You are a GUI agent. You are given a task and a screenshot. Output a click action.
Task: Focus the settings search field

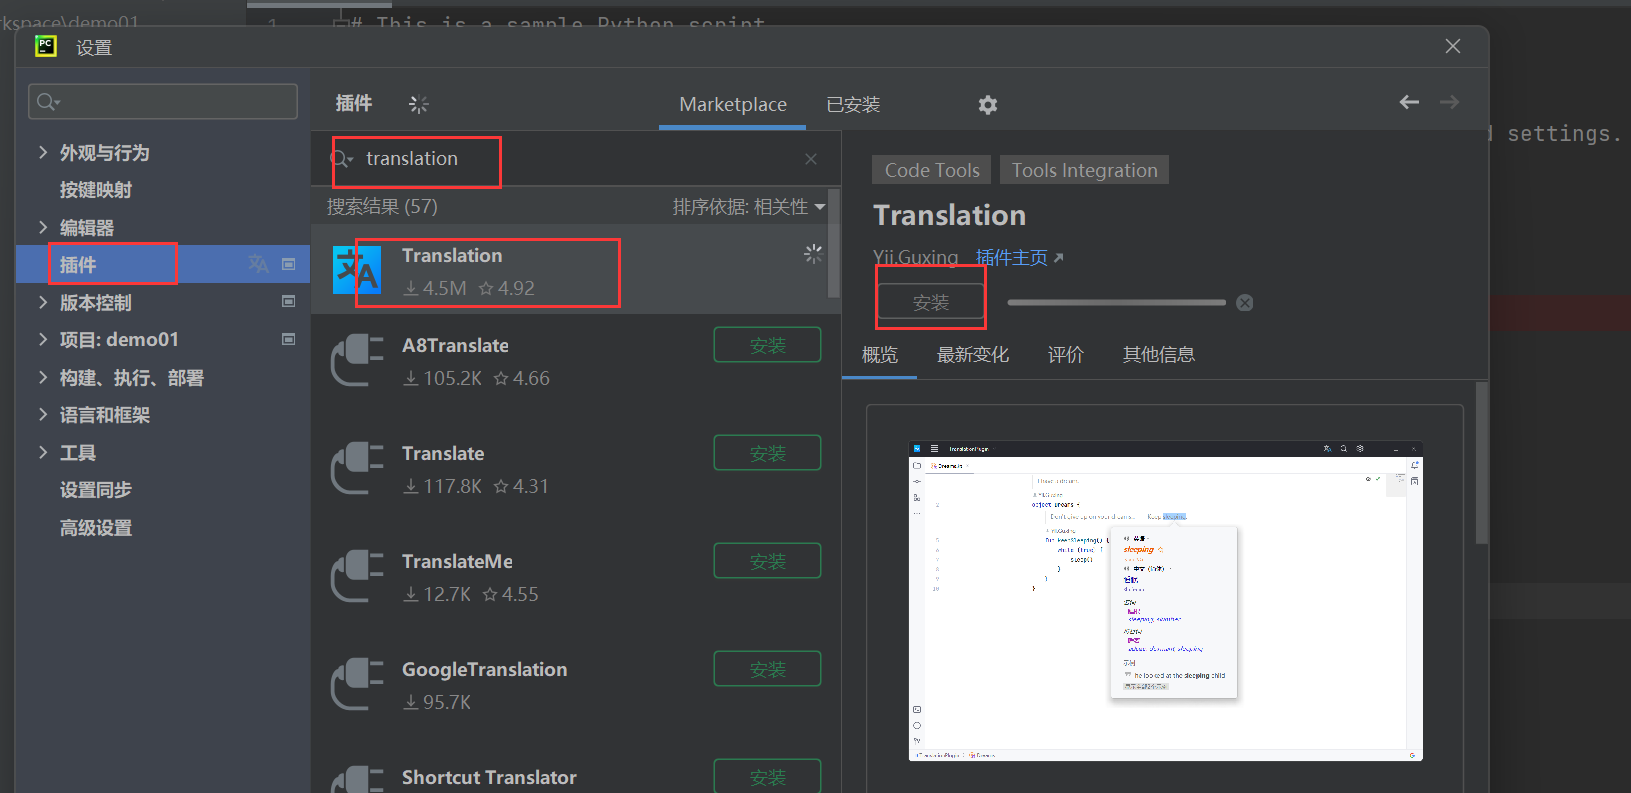(163, 102)
